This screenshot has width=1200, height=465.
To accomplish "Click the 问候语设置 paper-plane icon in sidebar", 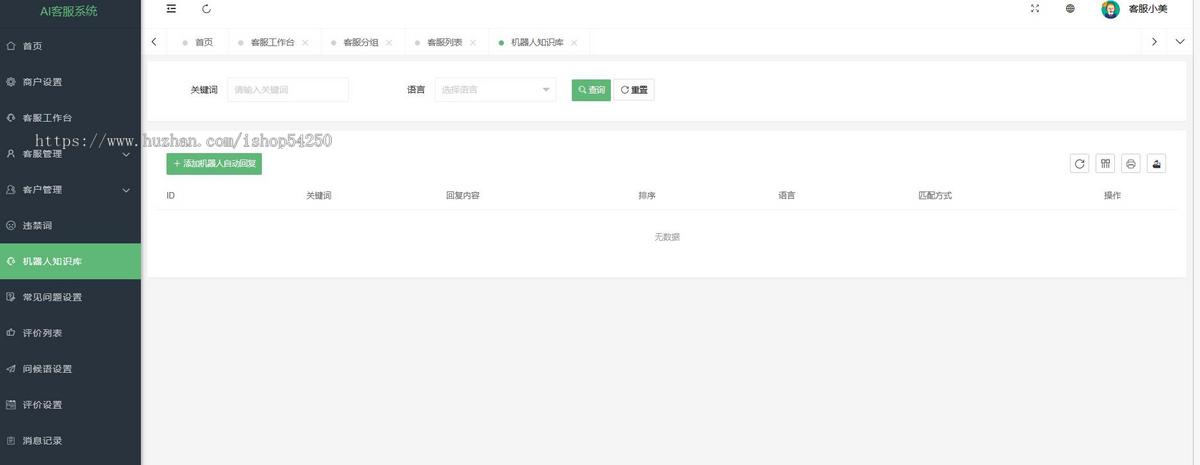I will tap(11, 369).
